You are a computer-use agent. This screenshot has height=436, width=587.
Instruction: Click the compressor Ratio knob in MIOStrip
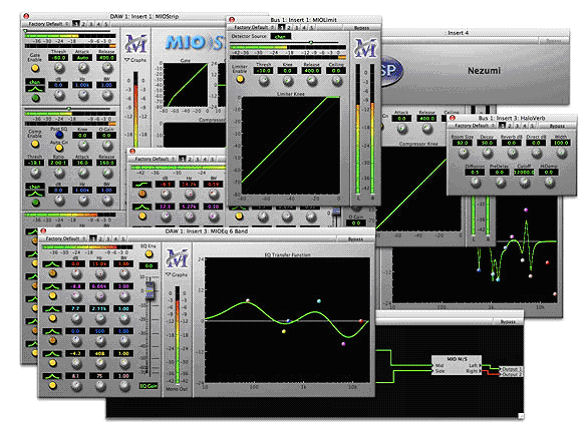tap(59, 173)
